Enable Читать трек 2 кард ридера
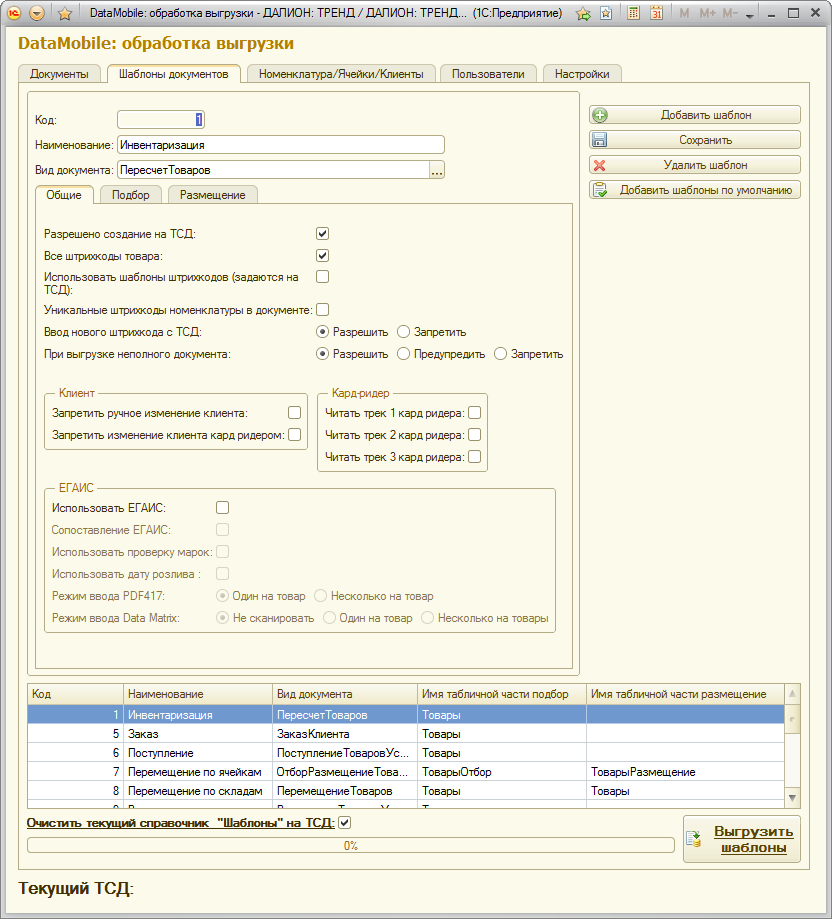The height and width of the screenshot is (919, 832). tap(475, 434)
